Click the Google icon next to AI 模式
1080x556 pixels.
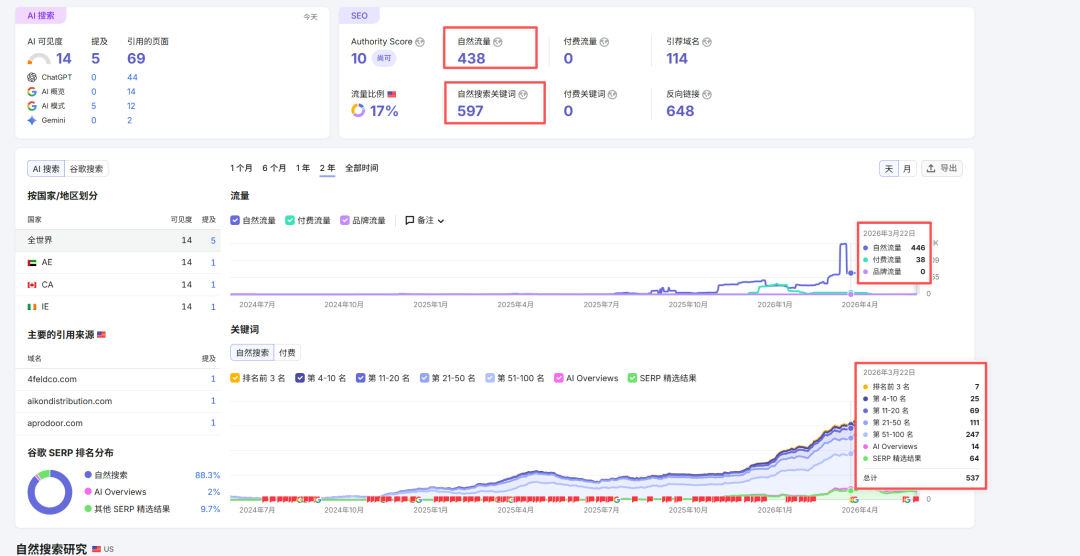tap(32, 106)
